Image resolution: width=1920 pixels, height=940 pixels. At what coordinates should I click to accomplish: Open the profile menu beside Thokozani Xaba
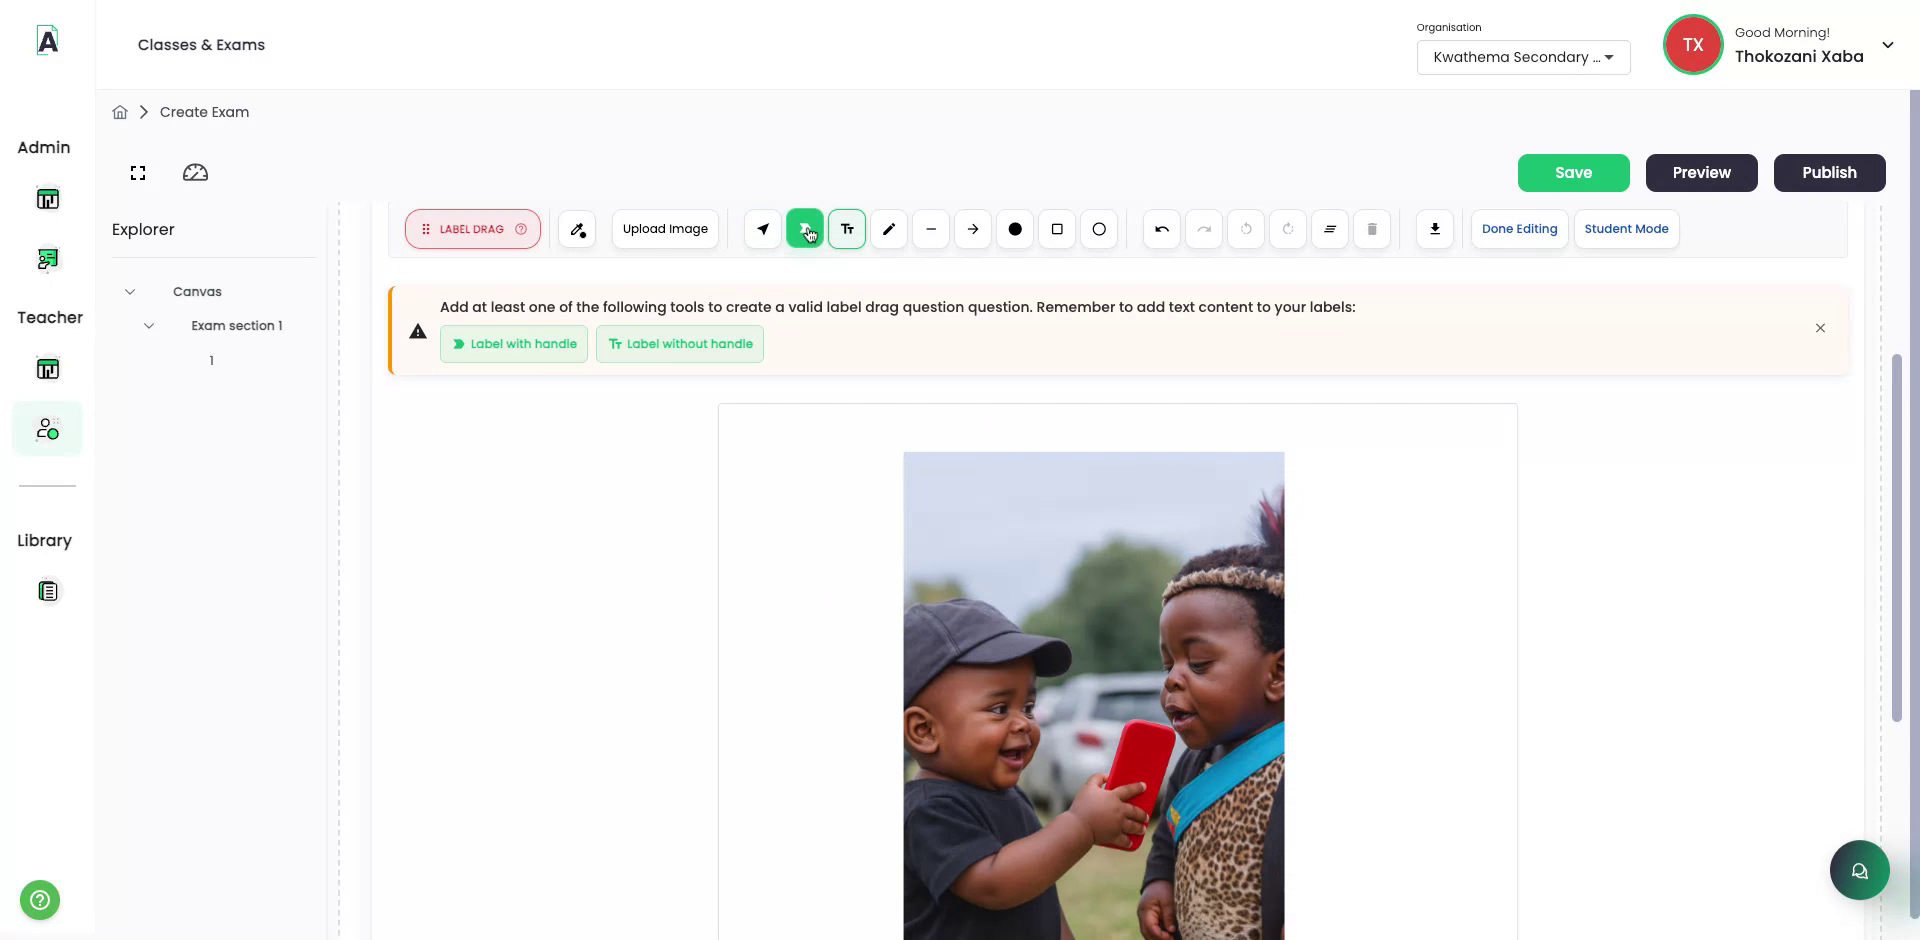tap(1889, 44)
